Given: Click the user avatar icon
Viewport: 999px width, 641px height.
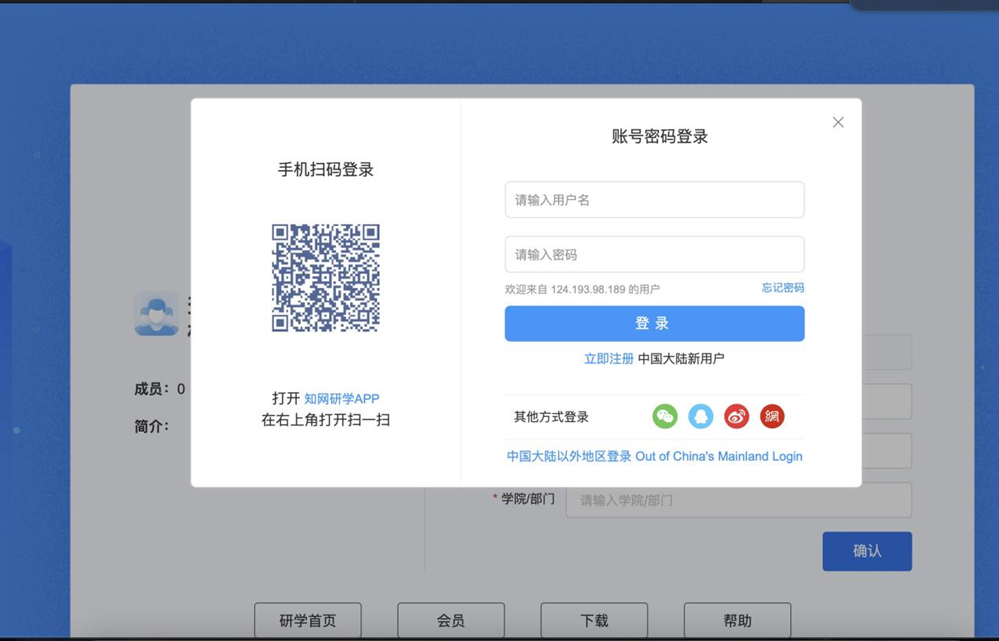Looking at the screenshot, I should point(156,314).
